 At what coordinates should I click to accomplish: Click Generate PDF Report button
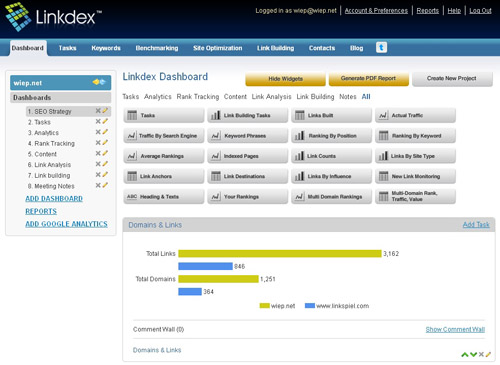(x=368, y=79)
